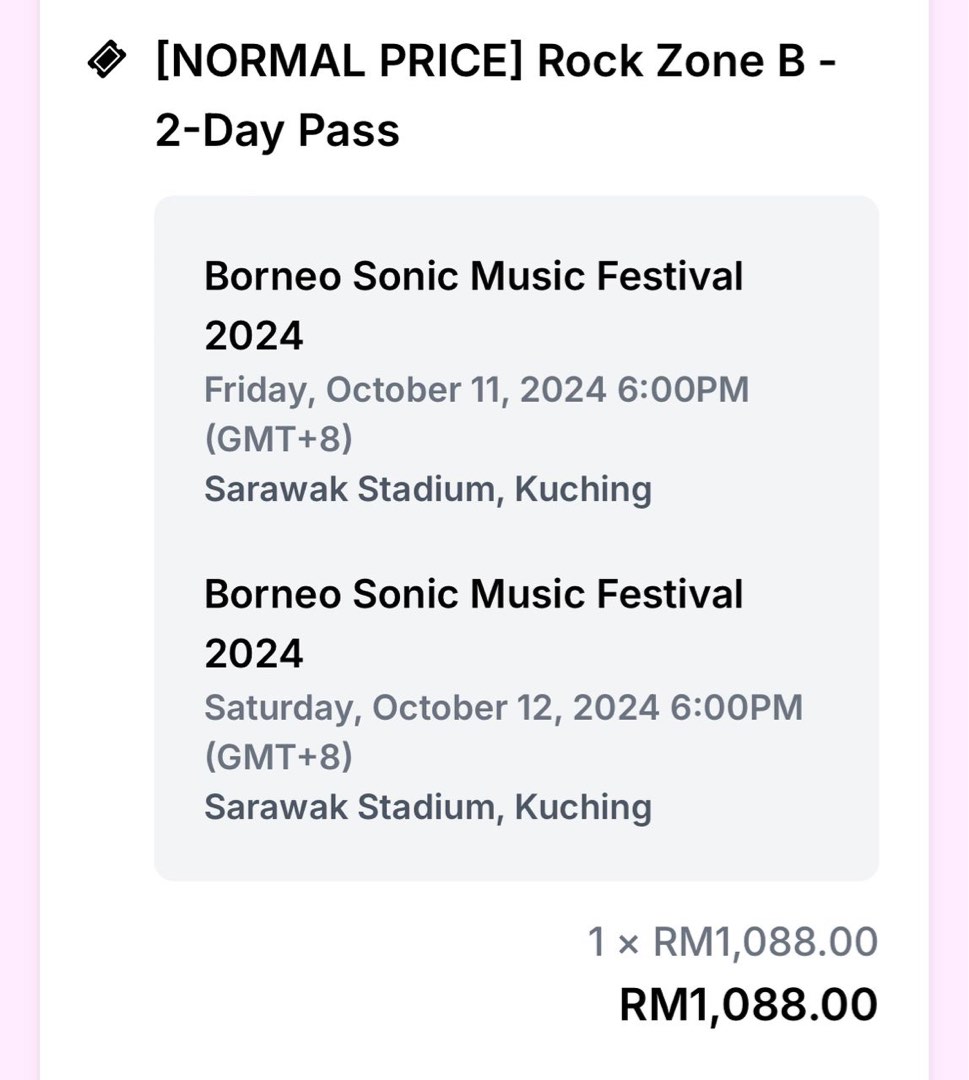Image resolution: width=969 pixels, height=1080 pixels.
Task: Select the '1 × RM1,088.00' quantity line
Action: (731, 940)
